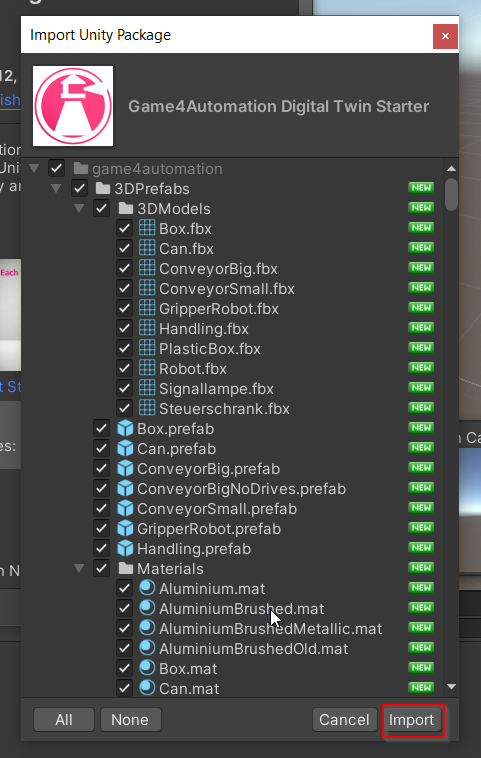Screen dimensions: 481x758
Task: Close the Import Unity Package dialog
Action: pos(445,36)
